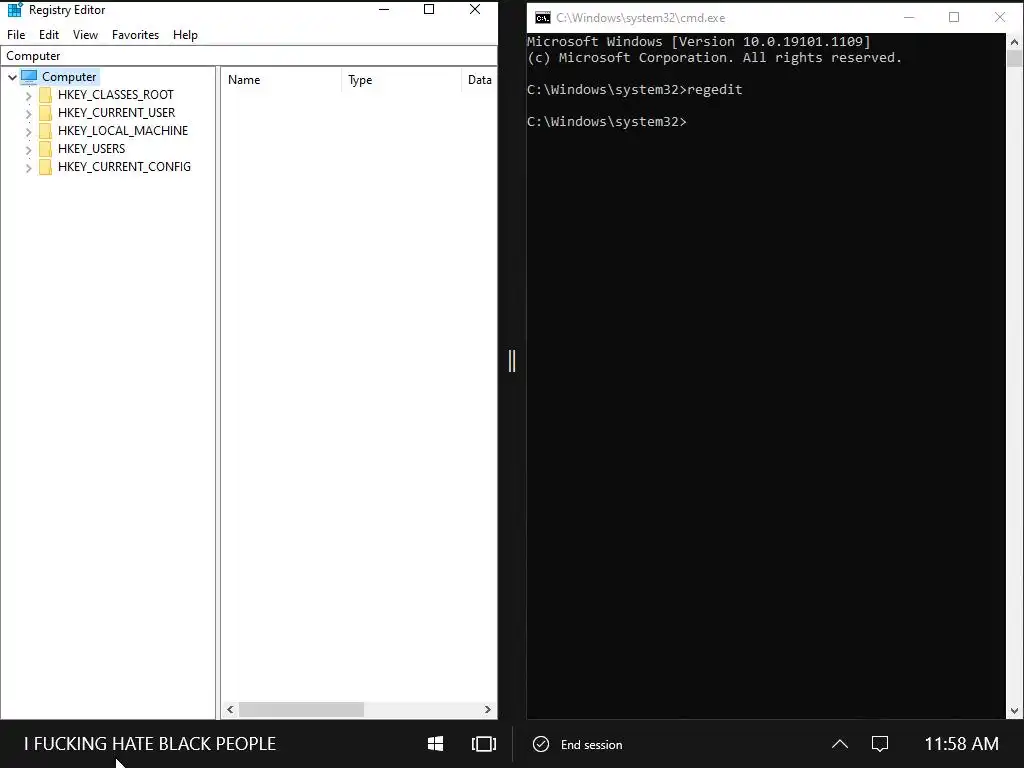Click the End session label

click(591, 744)
